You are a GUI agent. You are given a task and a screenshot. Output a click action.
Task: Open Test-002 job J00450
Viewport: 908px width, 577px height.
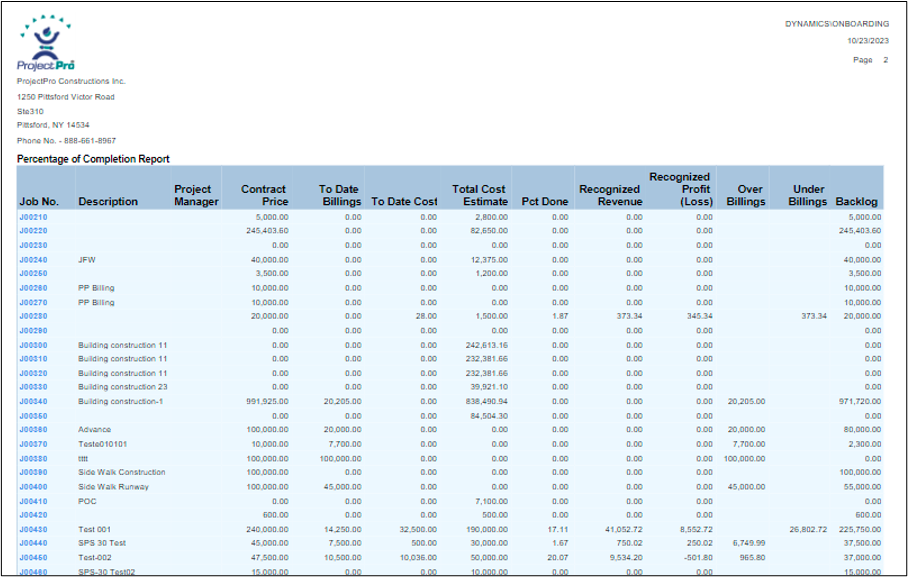point(32,558)
